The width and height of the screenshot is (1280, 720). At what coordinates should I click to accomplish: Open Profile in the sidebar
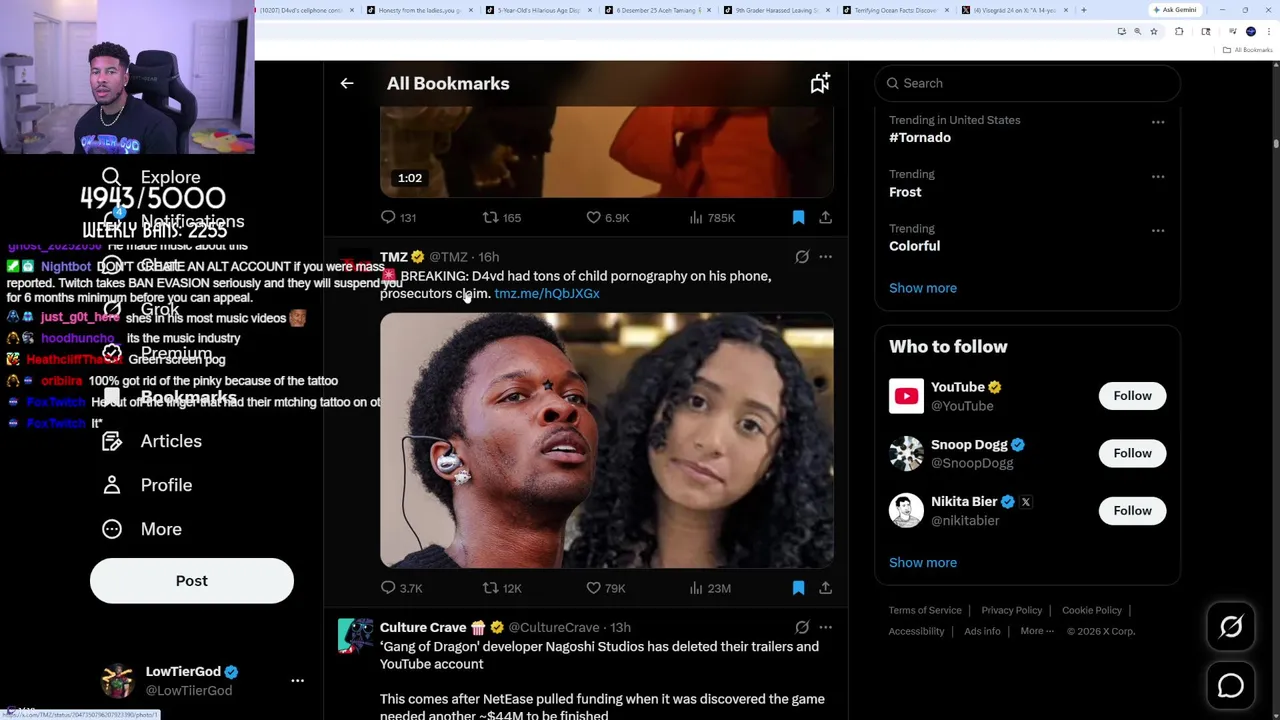(x=147, y=485)
